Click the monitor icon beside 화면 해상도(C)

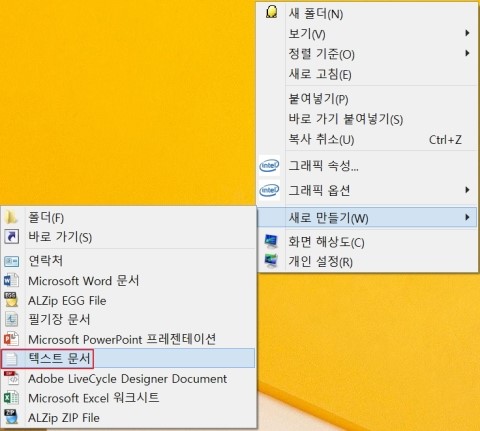271,241
